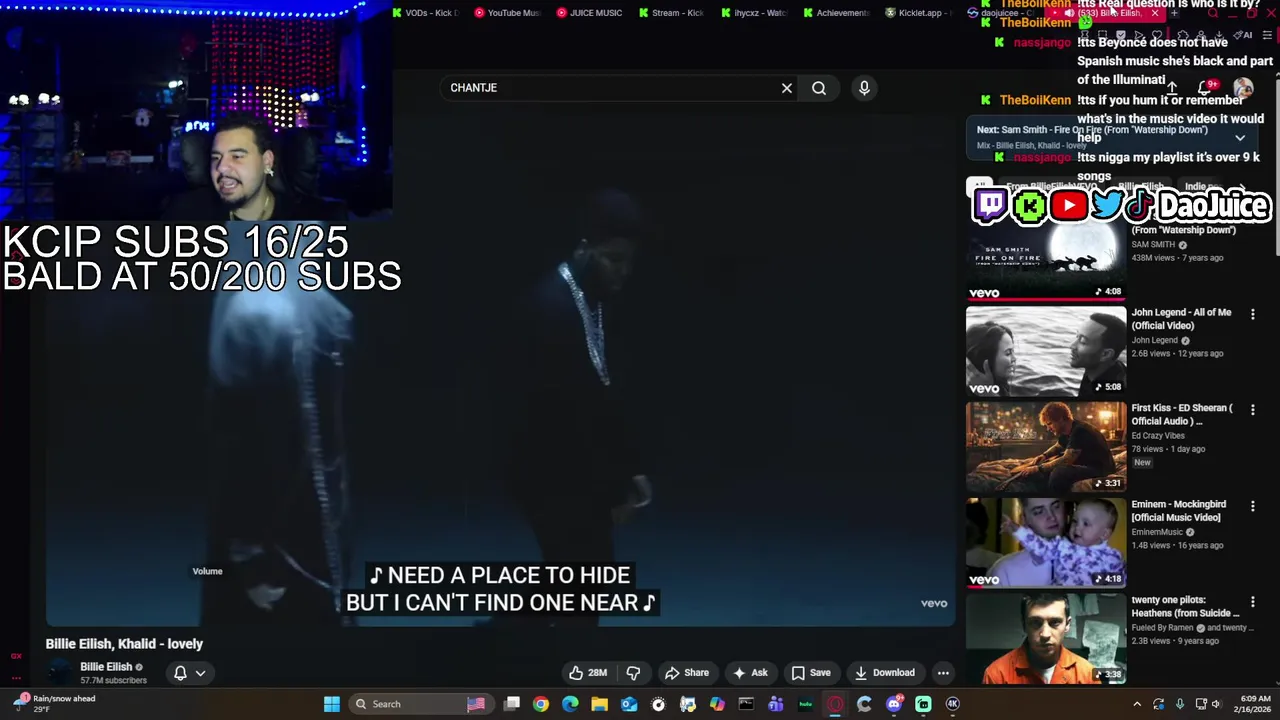Screen dimensions: 1280x720
Task: Open John Legend All of Me thumbnail
Action: [x=1046, y=351]
